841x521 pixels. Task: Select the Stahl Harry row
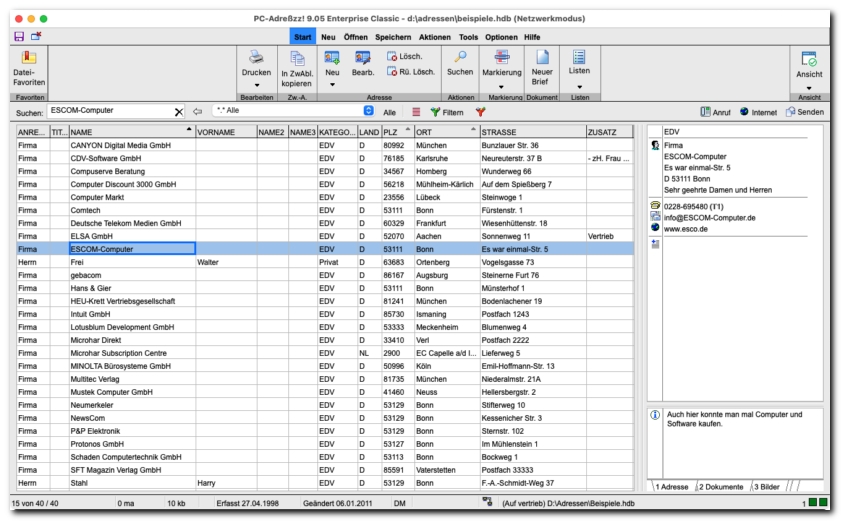[325, 483]
